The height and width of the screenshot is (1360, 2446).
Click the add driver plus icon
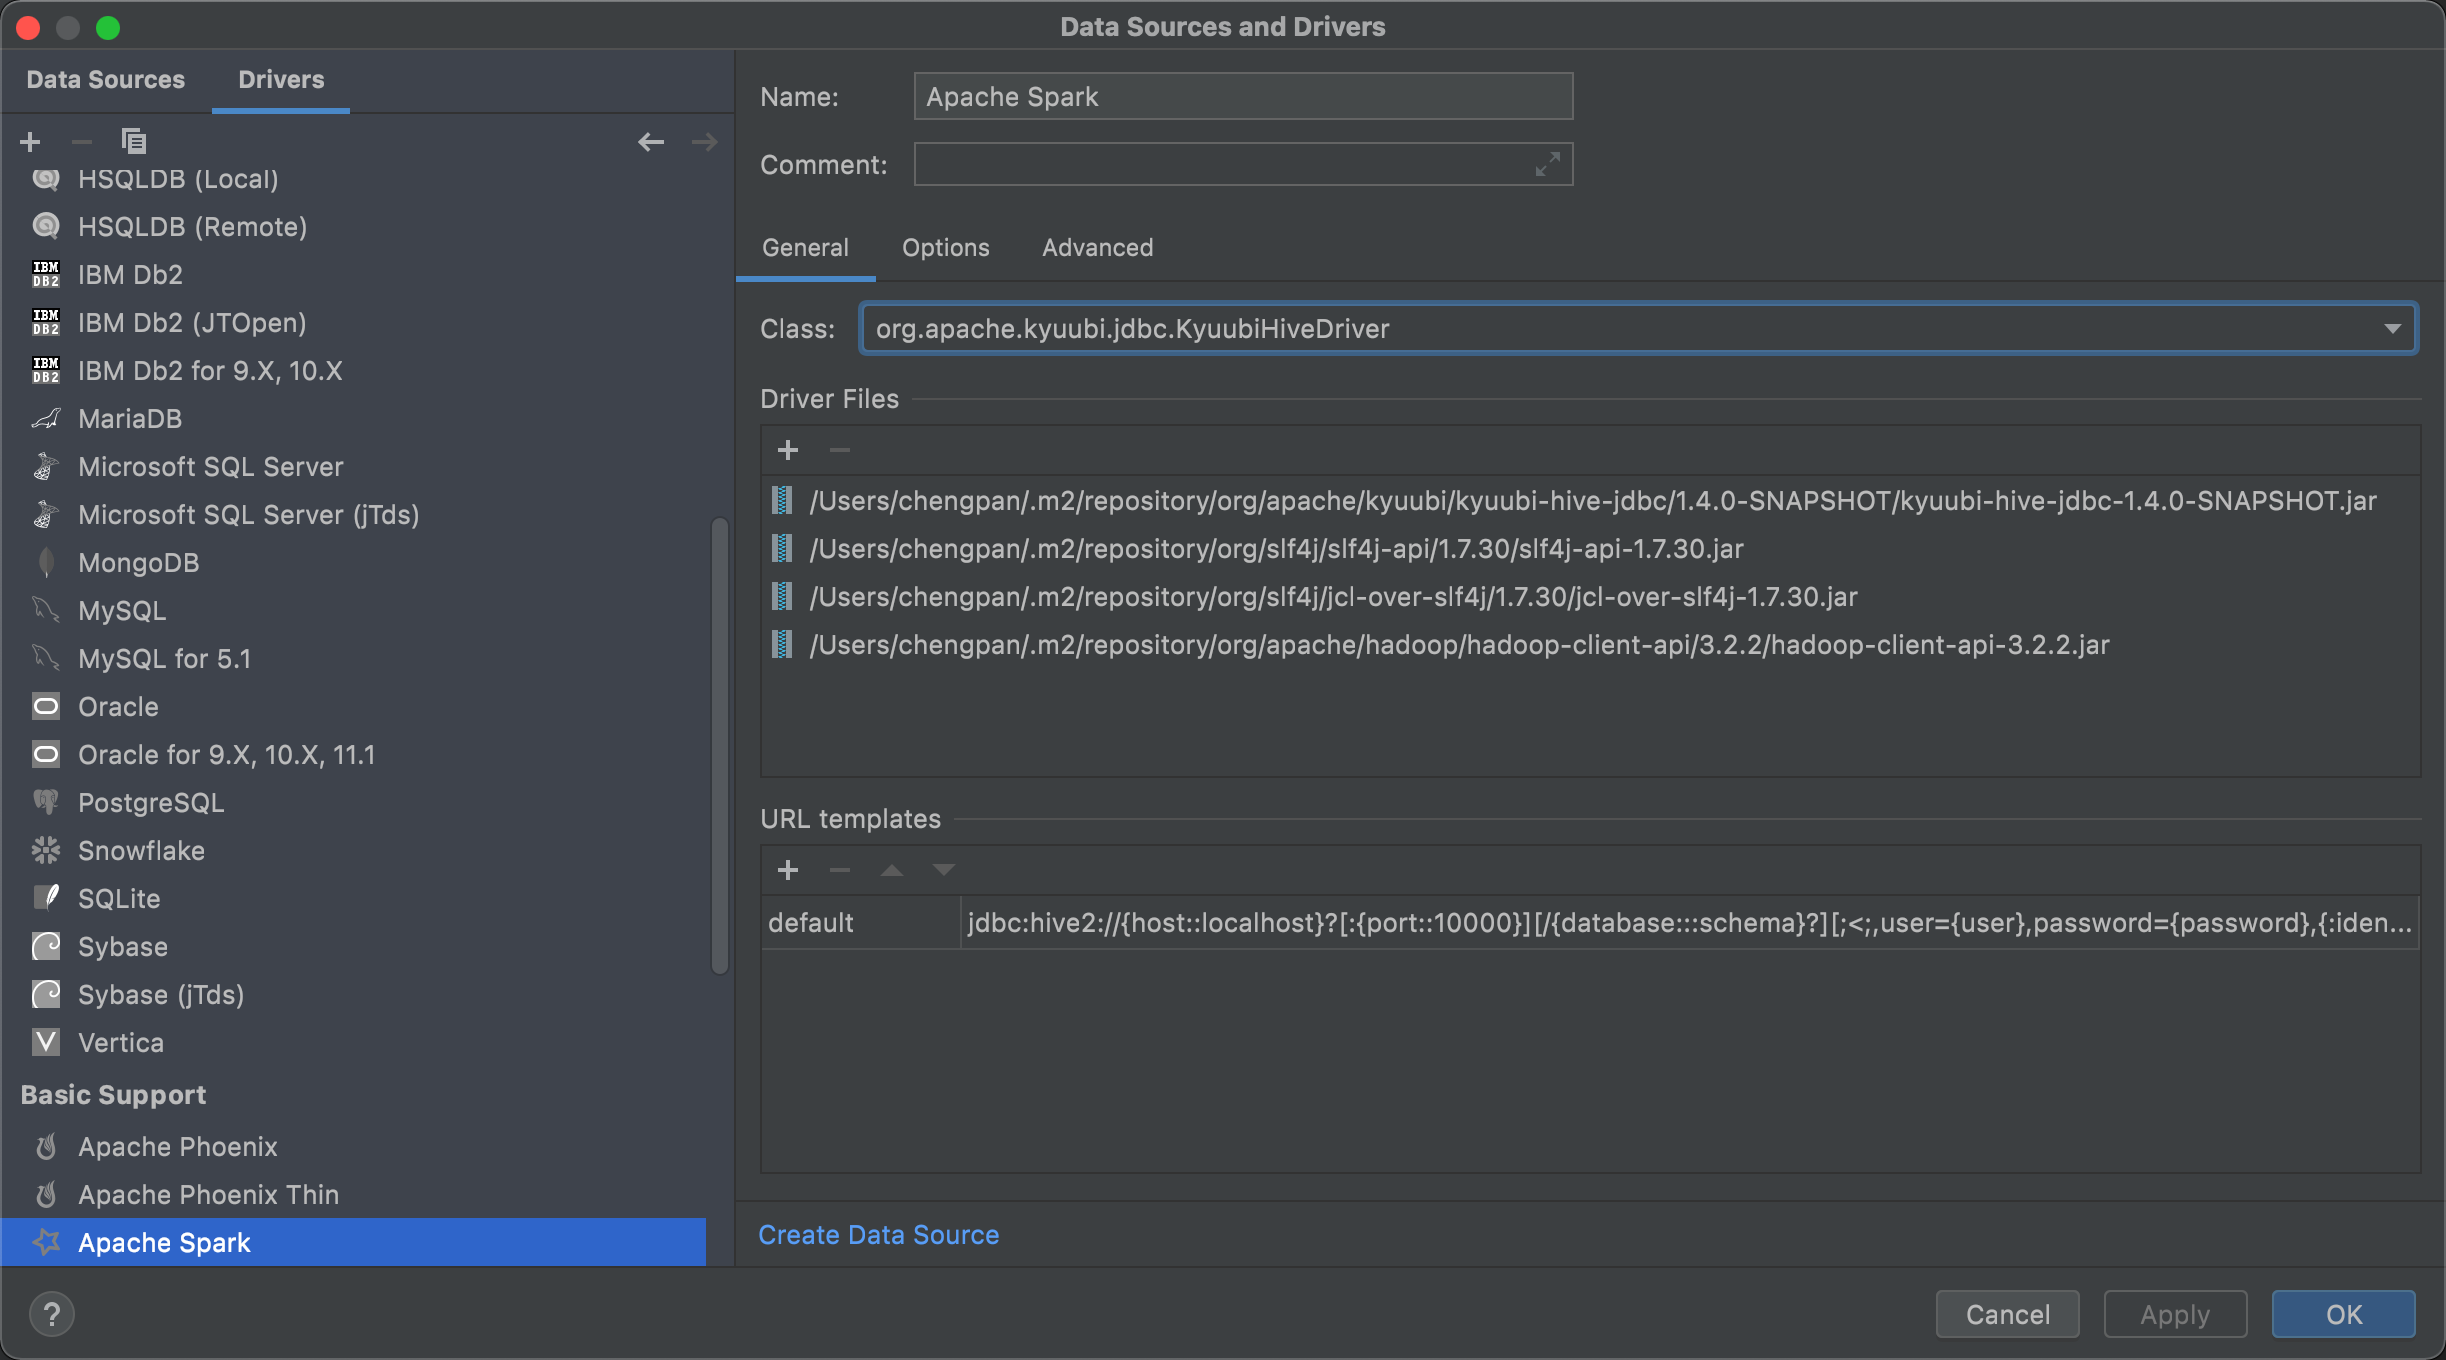[30, 142]
